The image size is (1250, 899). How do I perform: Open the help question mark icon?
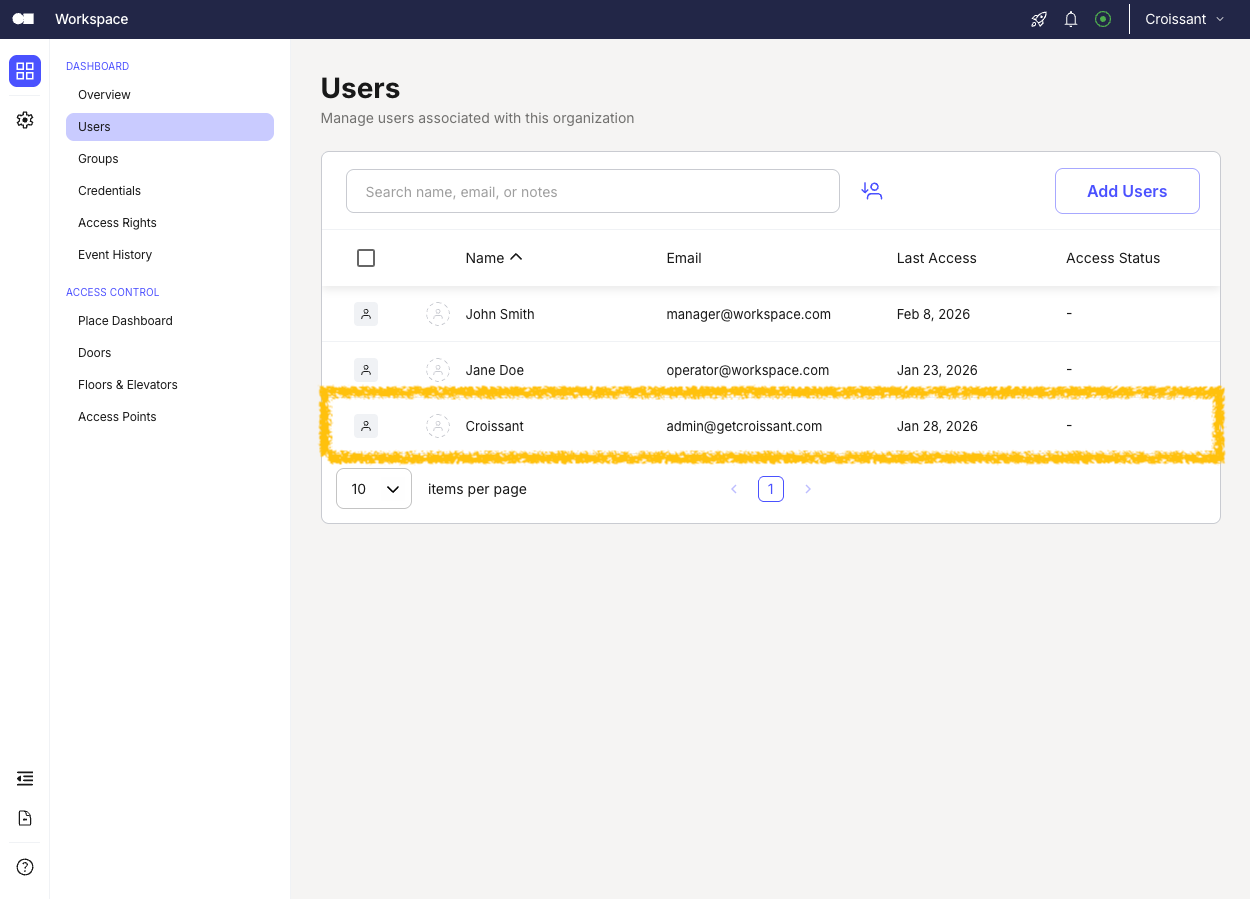coord(24,866)
